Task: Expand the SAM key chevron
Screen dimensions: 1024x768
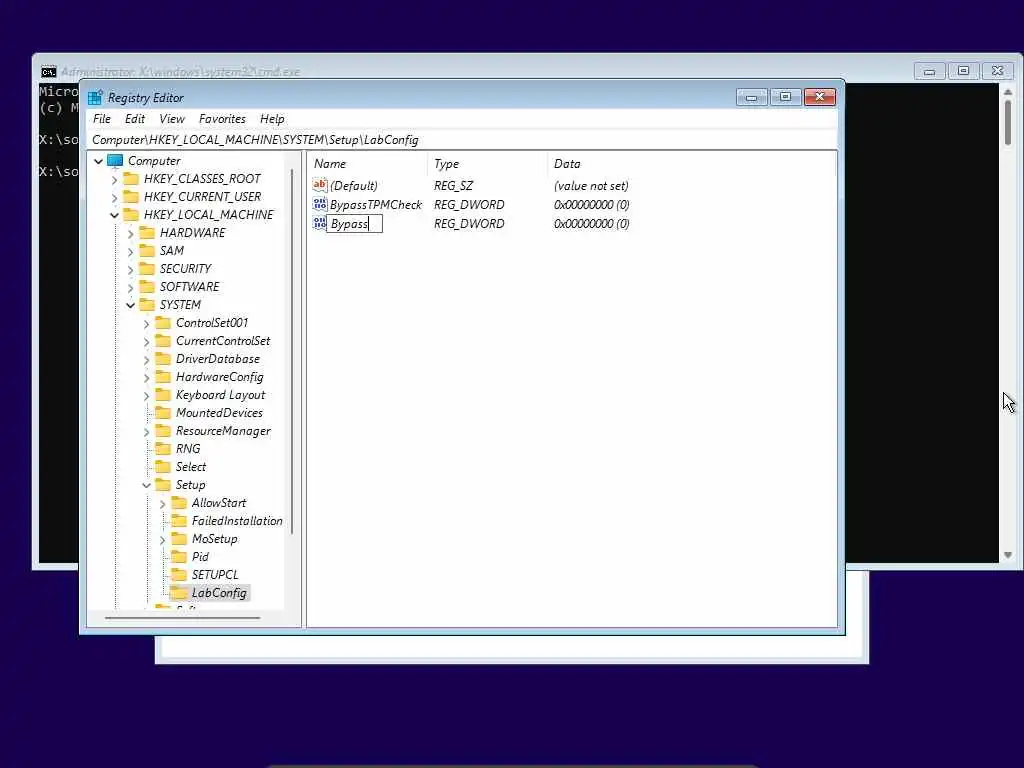Action: [x=131, y=251]
